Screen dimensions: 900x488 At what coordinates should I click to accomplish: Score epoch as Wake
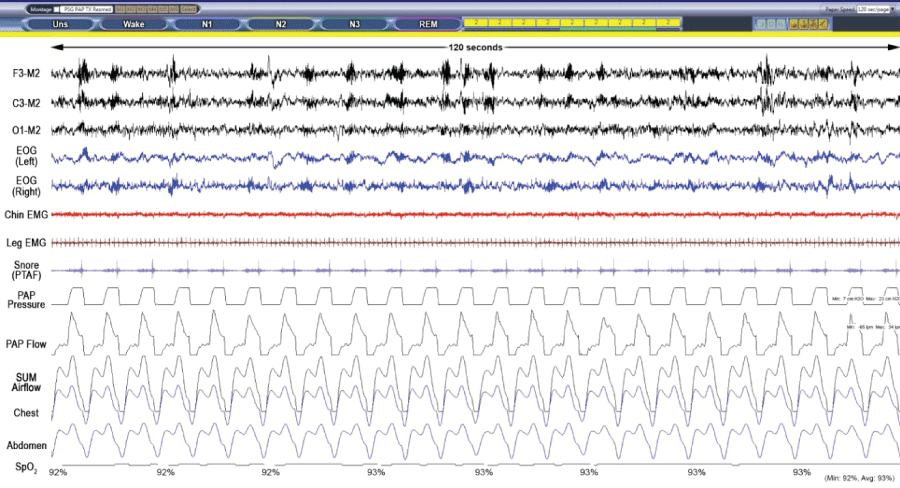133,24
